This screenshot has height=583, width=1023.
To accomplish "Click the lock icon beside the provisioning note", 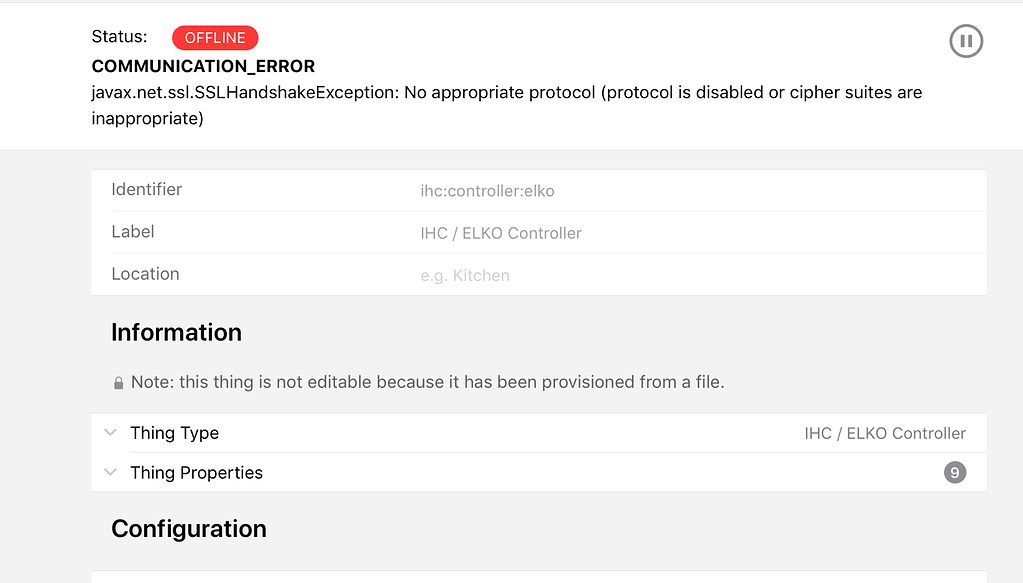I will click(118, 382).
